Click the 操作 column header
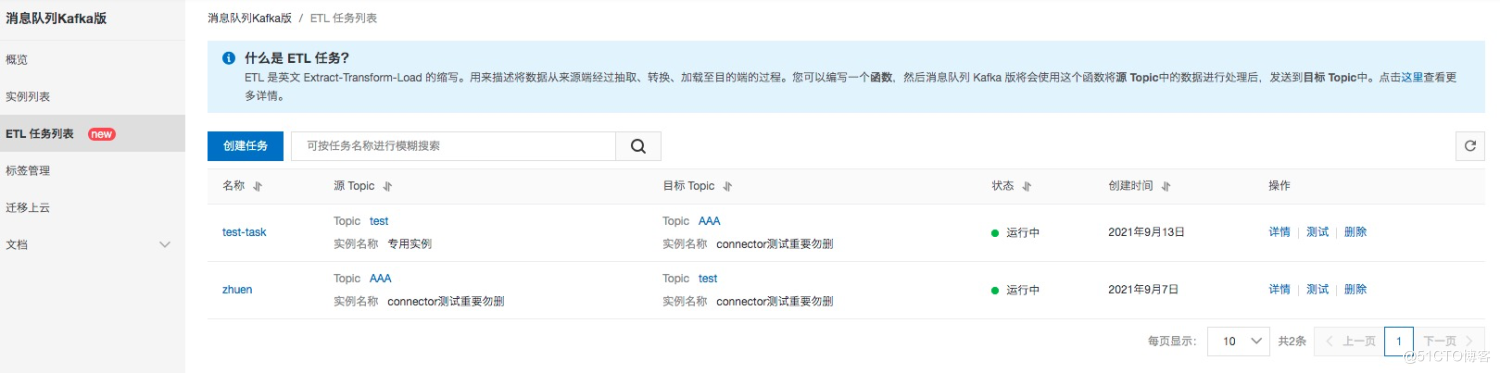 [x=1279, y=186]
